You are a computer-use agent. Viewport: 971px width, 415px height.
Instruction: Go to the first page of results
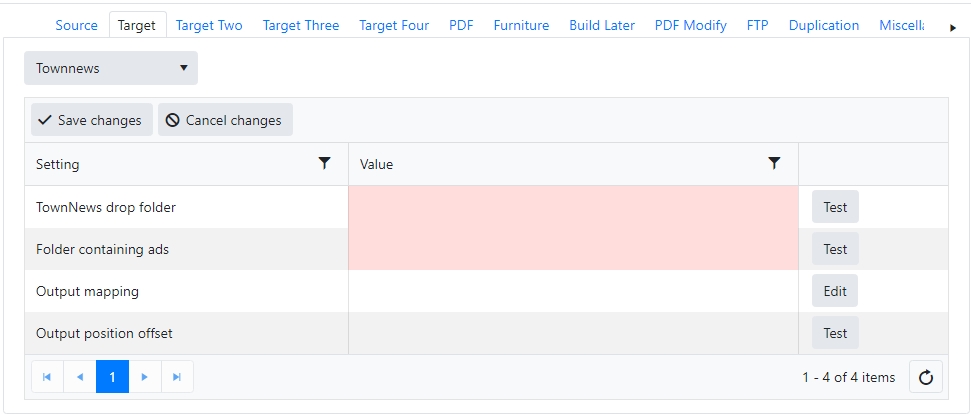click(x=47, y=377)
